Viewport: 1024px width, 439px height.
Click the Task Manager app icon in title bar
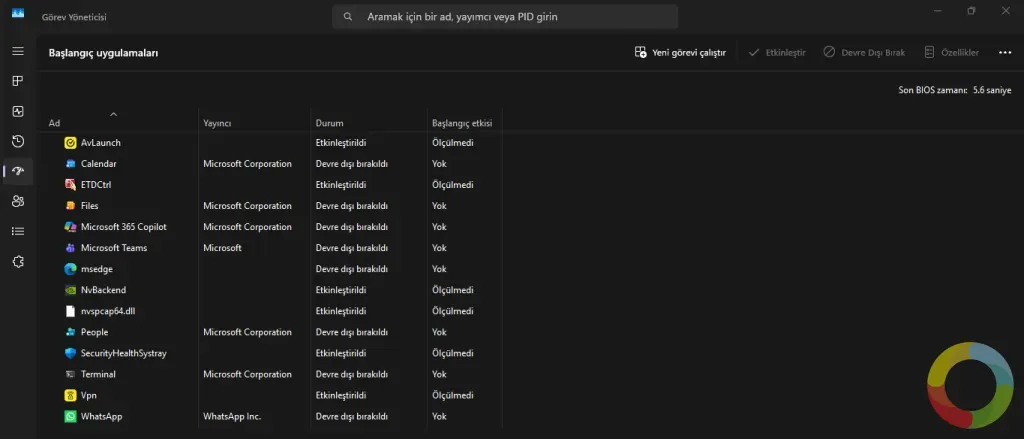click(x=18, y=12)
